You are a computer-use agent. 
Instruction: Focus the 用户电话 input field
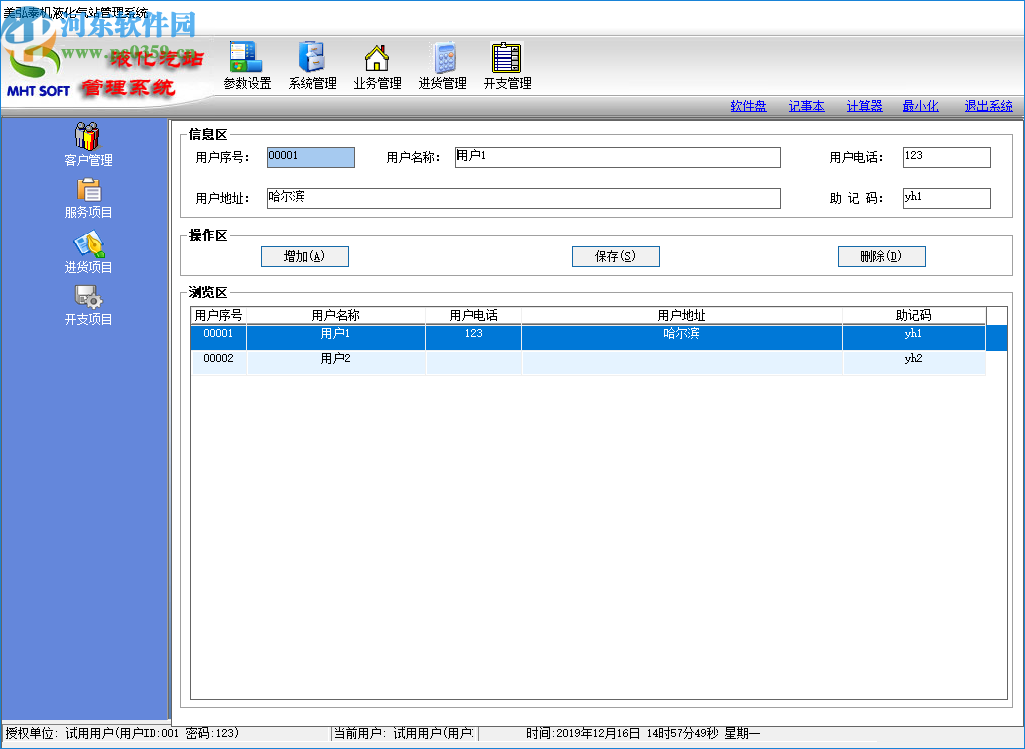[947, 158]
